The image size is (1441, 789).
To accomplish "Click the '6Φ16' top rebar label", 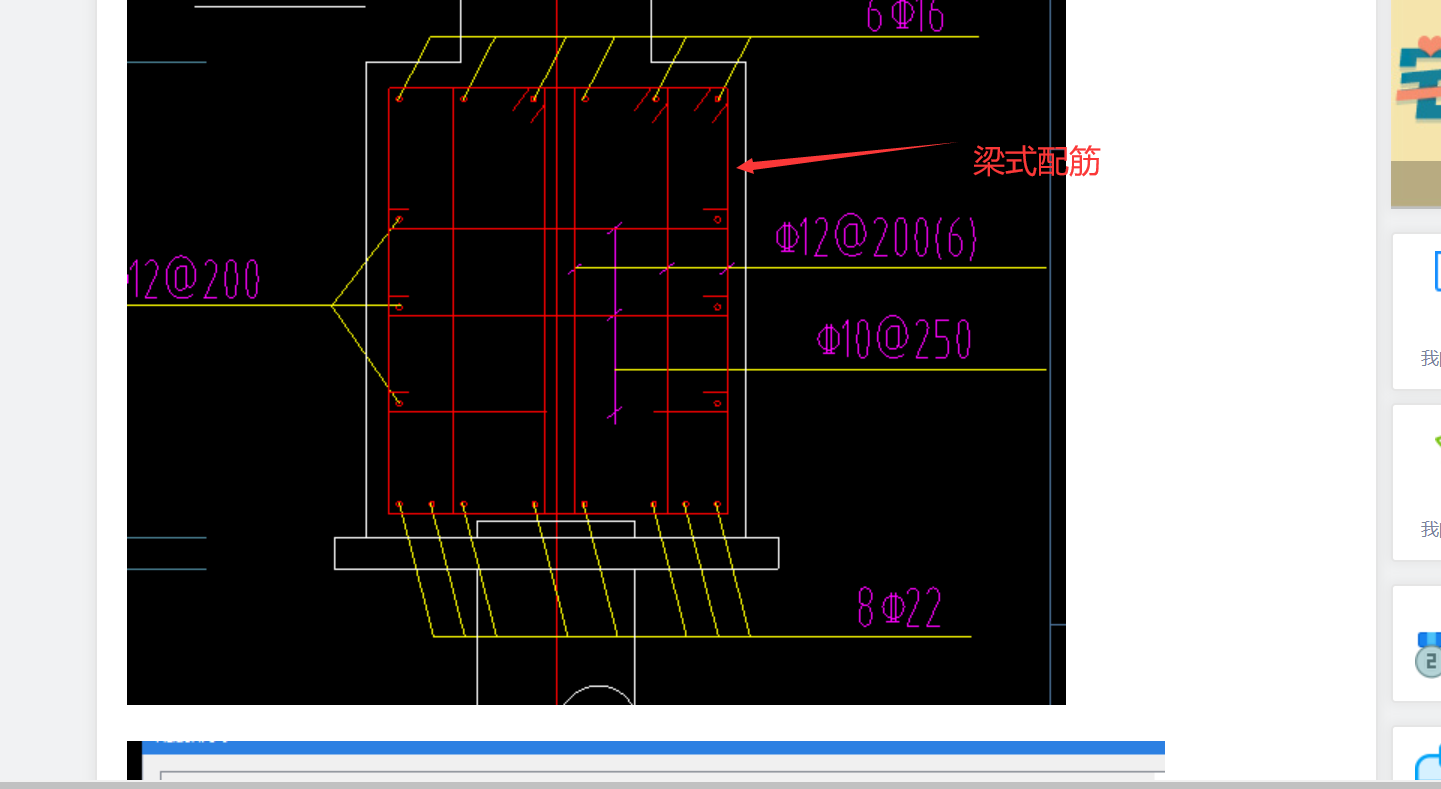I will pyautogui.click(x=905, y=16).
